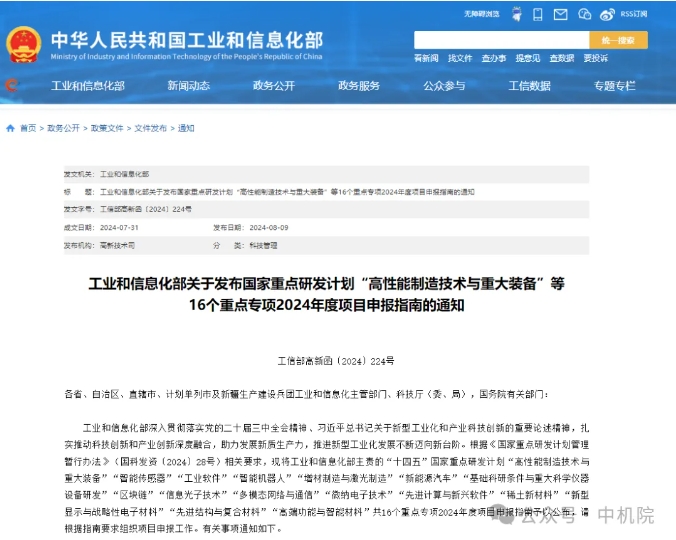Click the 分类 value 科技管理
Viewport: 676px width, 540px height.
pos(263,245)
